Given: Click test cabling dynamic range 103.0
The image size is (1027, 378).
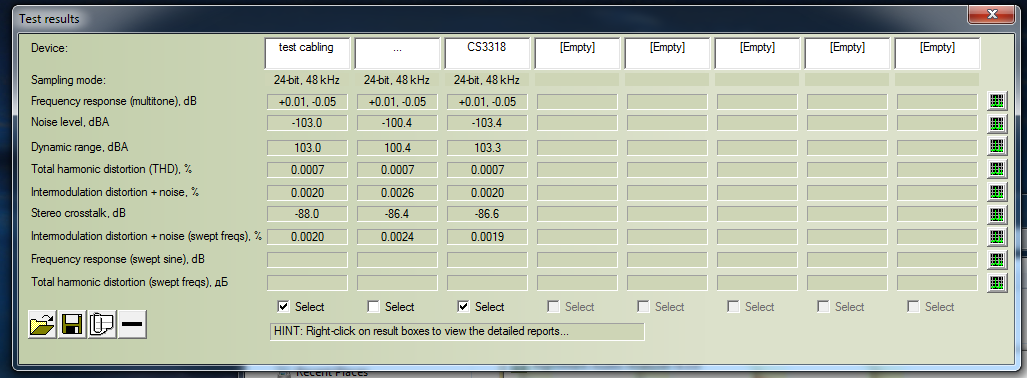Looking at the screenshot, I should click(307, 147).
